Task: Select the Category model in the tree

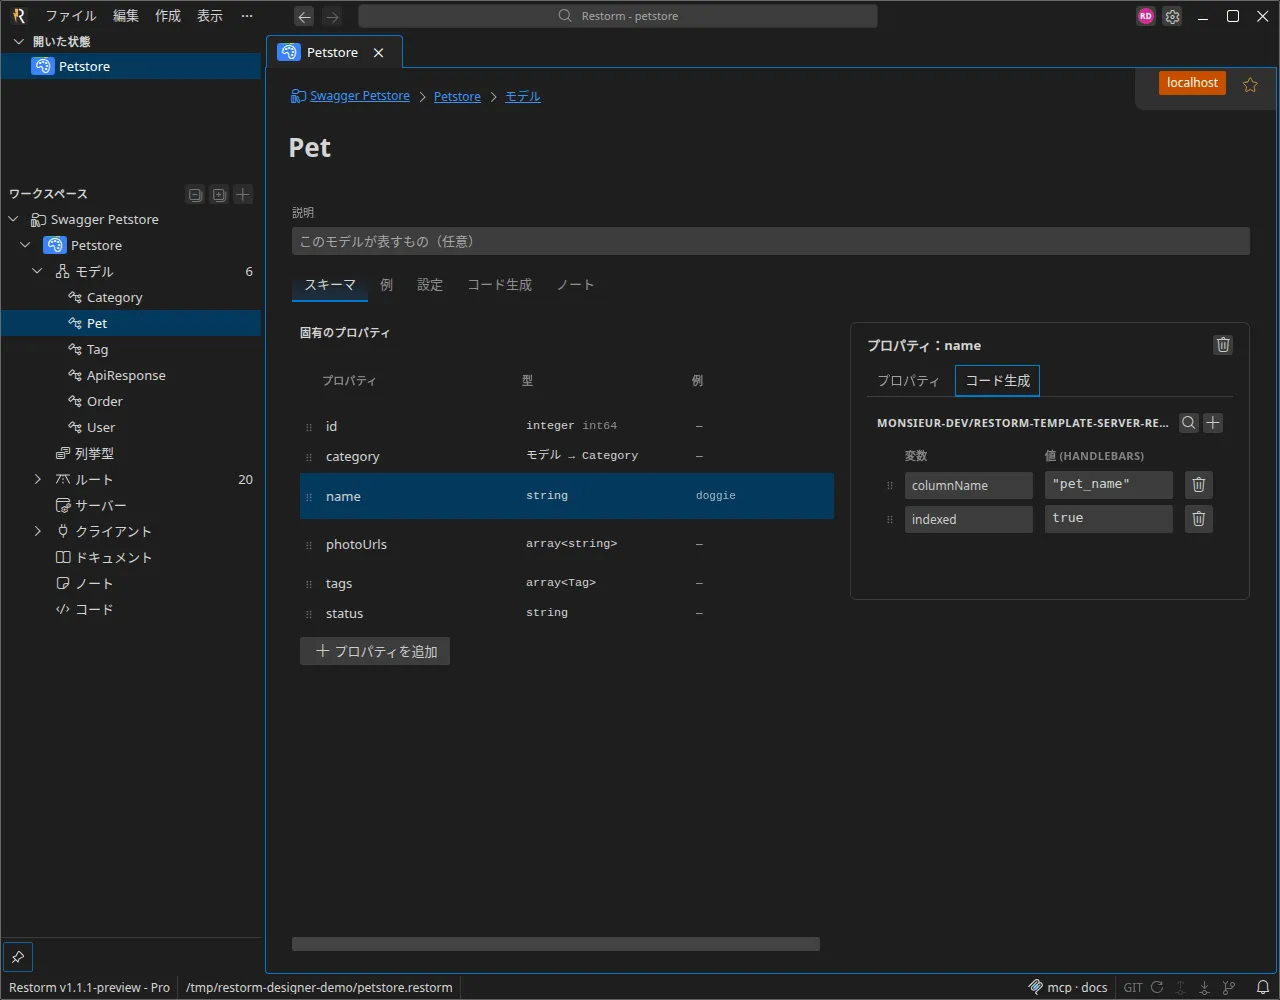Action: pyautogui.click(x=130, y=298)
